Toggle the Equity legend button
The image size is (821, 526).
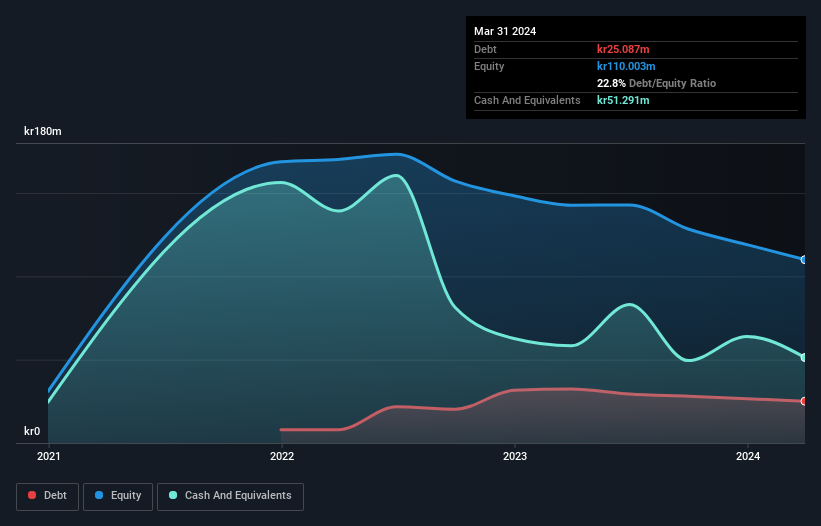coord(118,496)
